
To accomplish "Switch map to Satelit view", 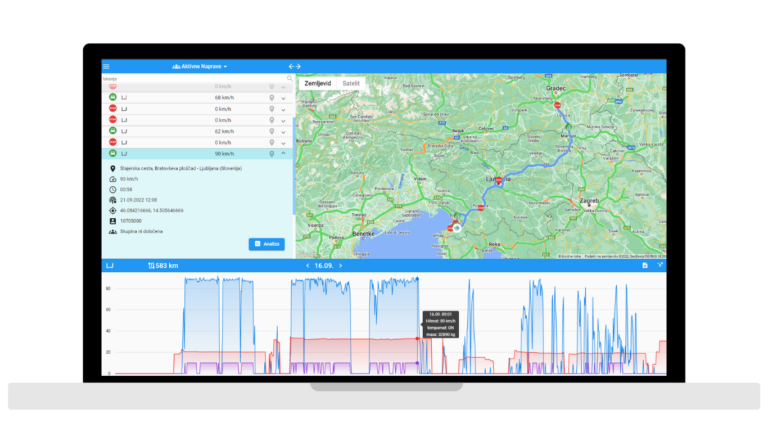I will pos(351,83).
